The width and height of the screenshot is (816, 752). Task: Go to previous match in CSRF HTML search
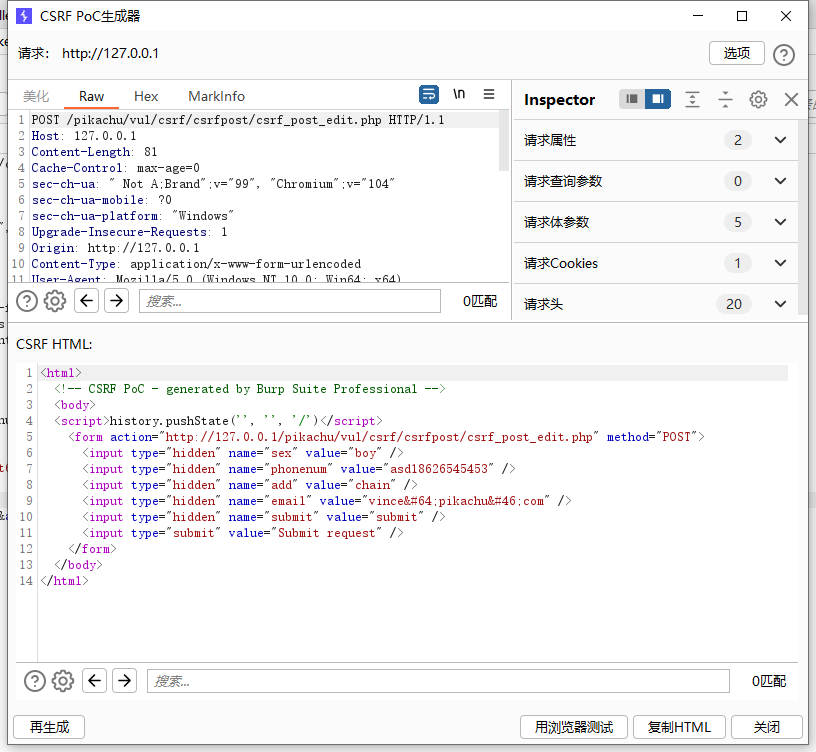[x=94, y=681]
